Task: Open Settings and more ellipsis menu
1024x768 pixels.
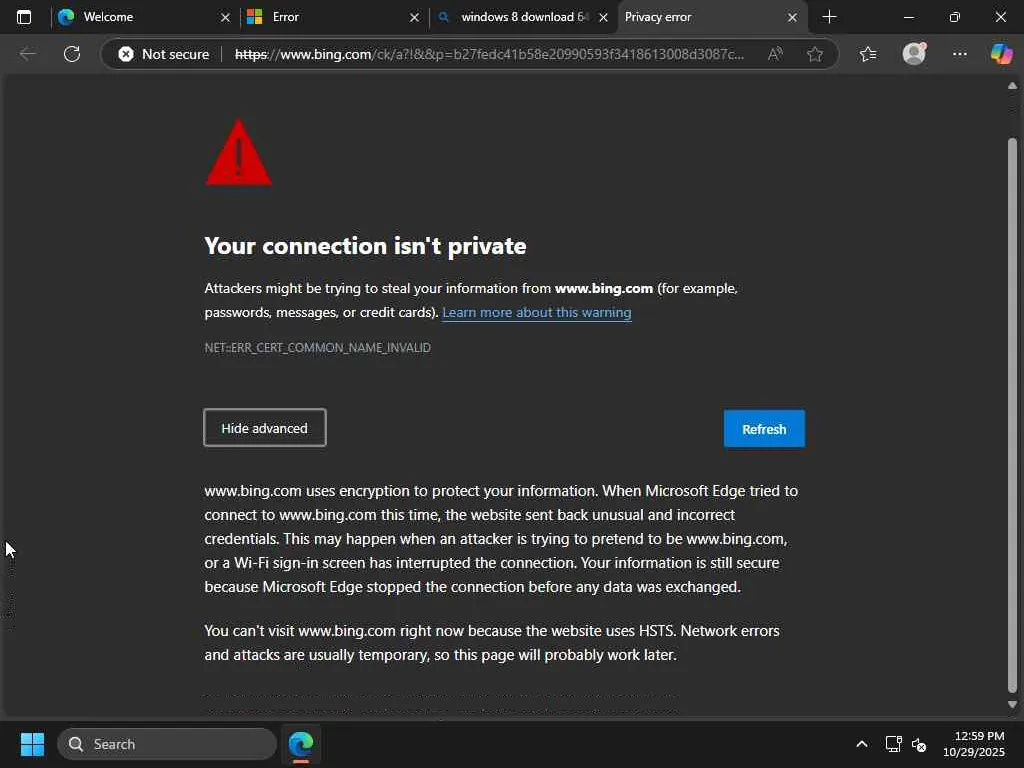Action: pos(960,54)
